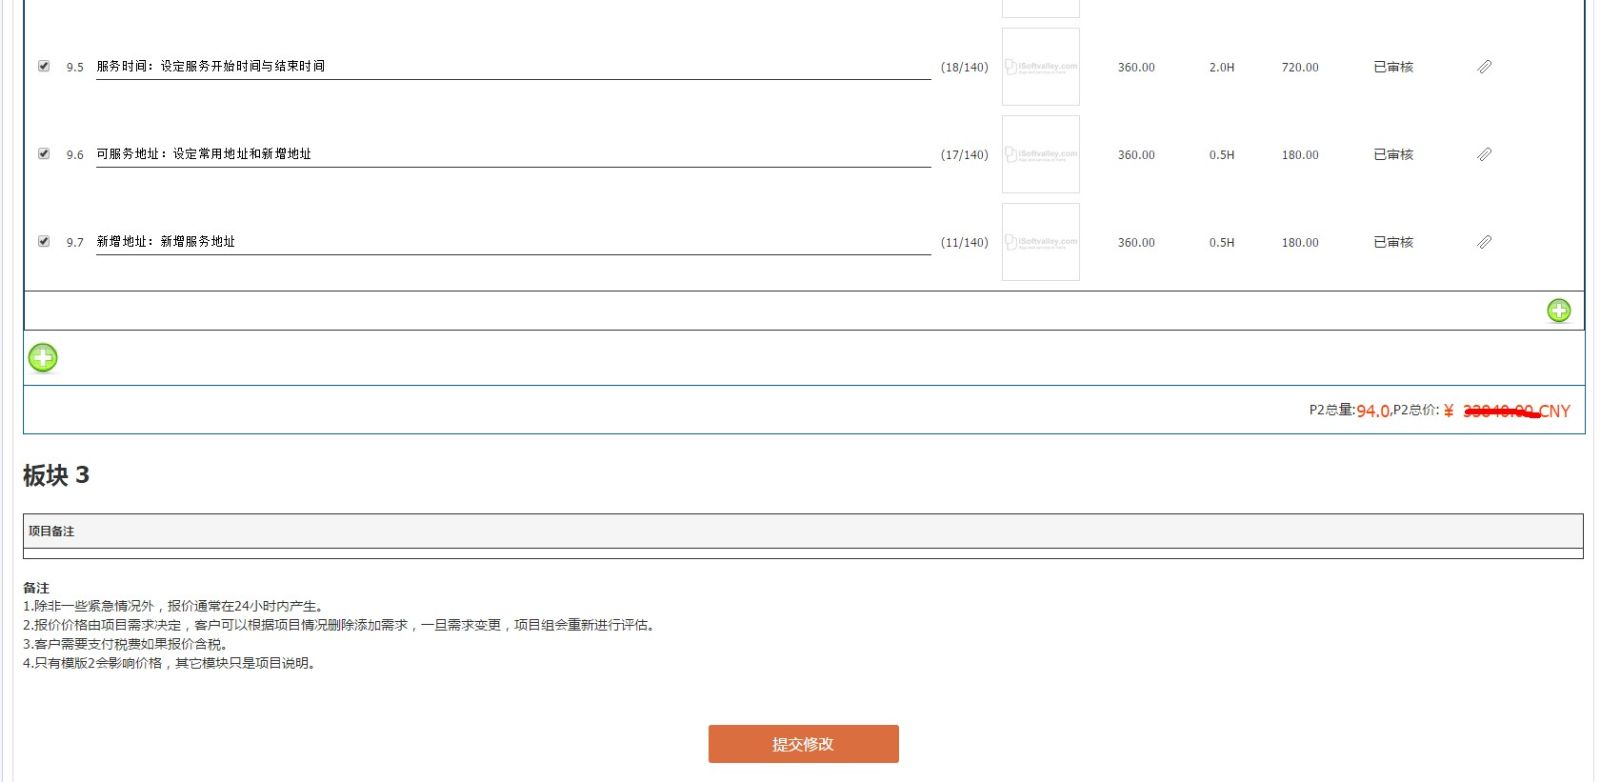Click the paperclip icon for item 9.7

coord(1484,242)
